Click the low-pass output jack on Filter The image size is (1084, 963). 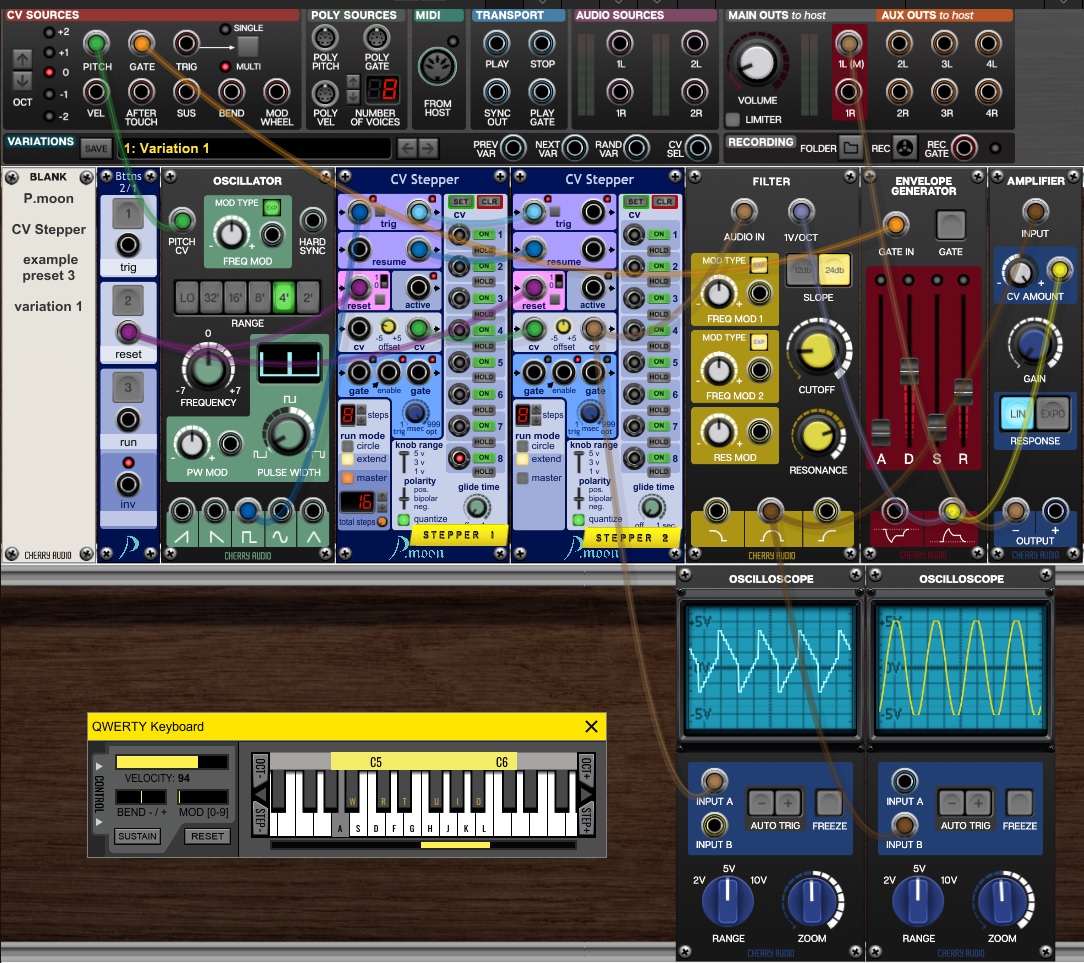point(716,511)
